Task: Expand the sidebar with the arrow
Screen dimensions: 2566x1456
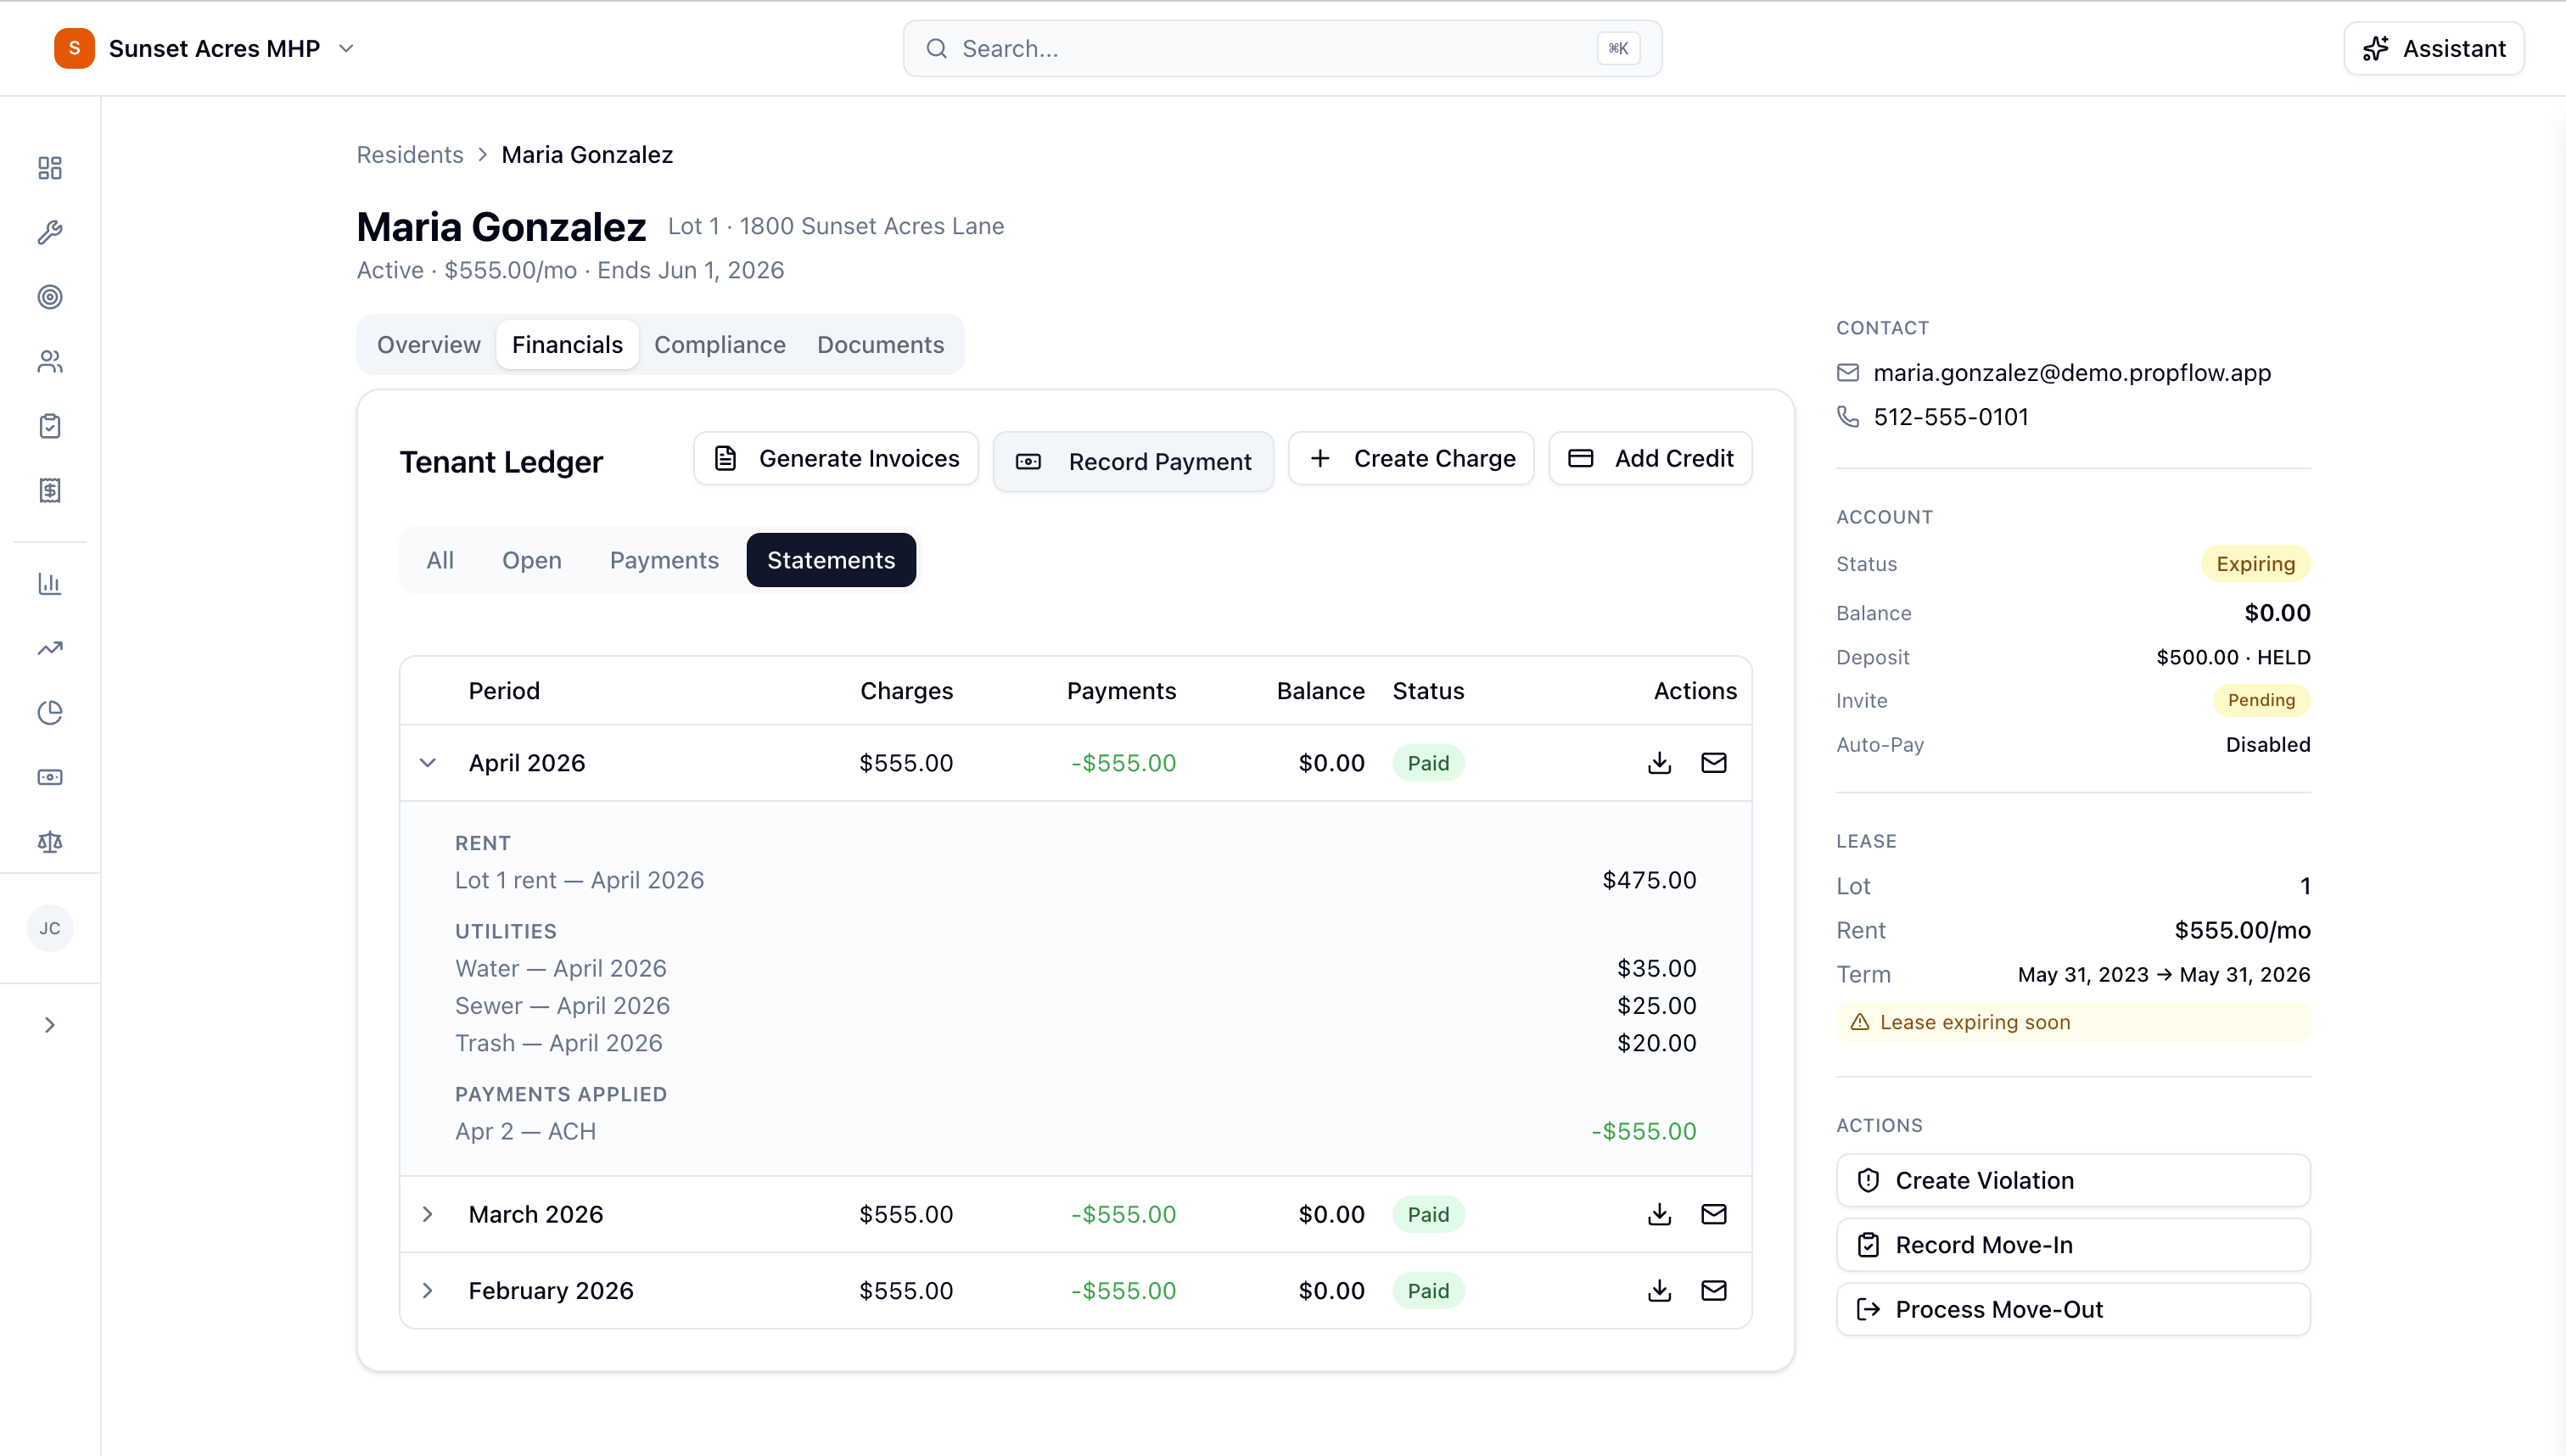Action: click(x=50, y=1025)
